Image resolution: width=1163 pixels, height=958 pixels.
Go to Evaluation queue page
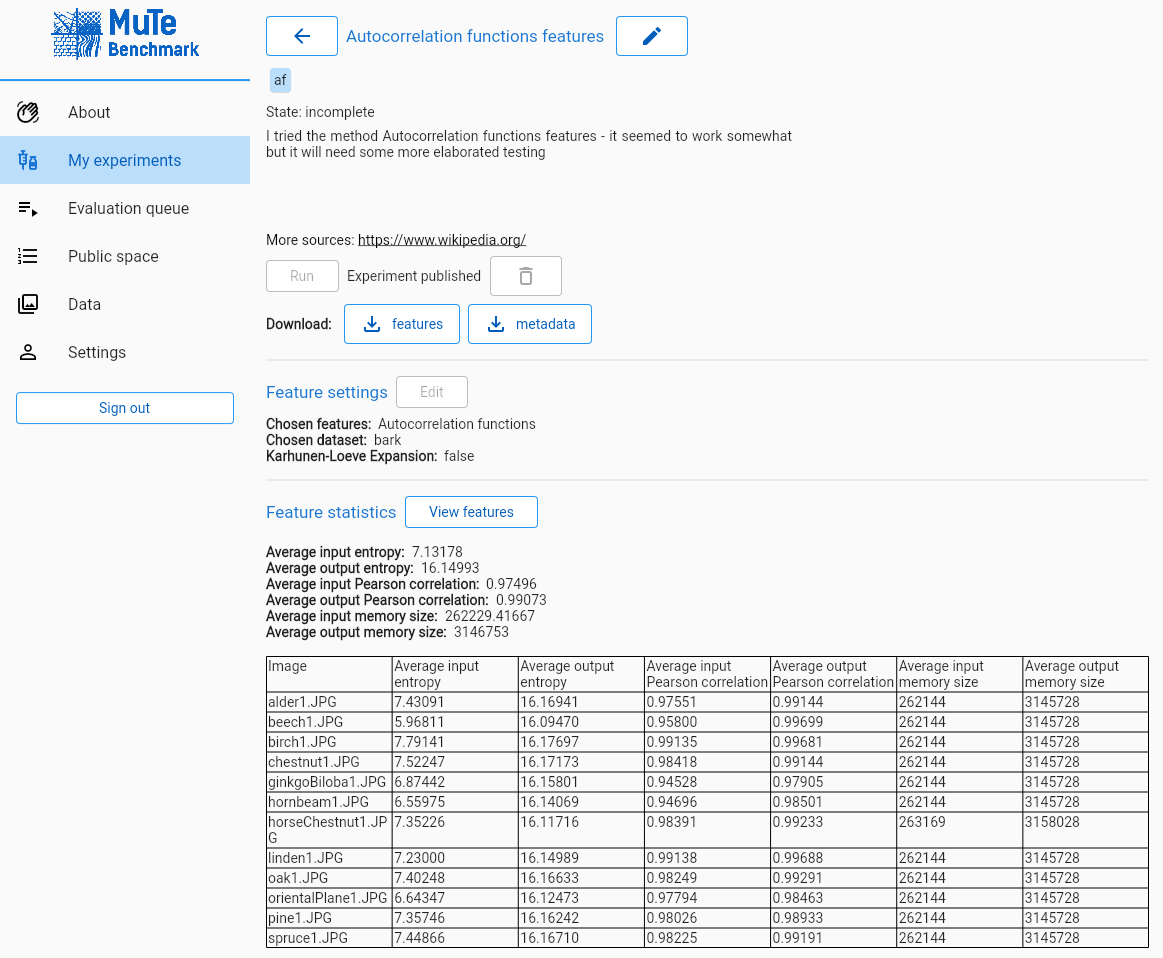click(x=128, y=209)
